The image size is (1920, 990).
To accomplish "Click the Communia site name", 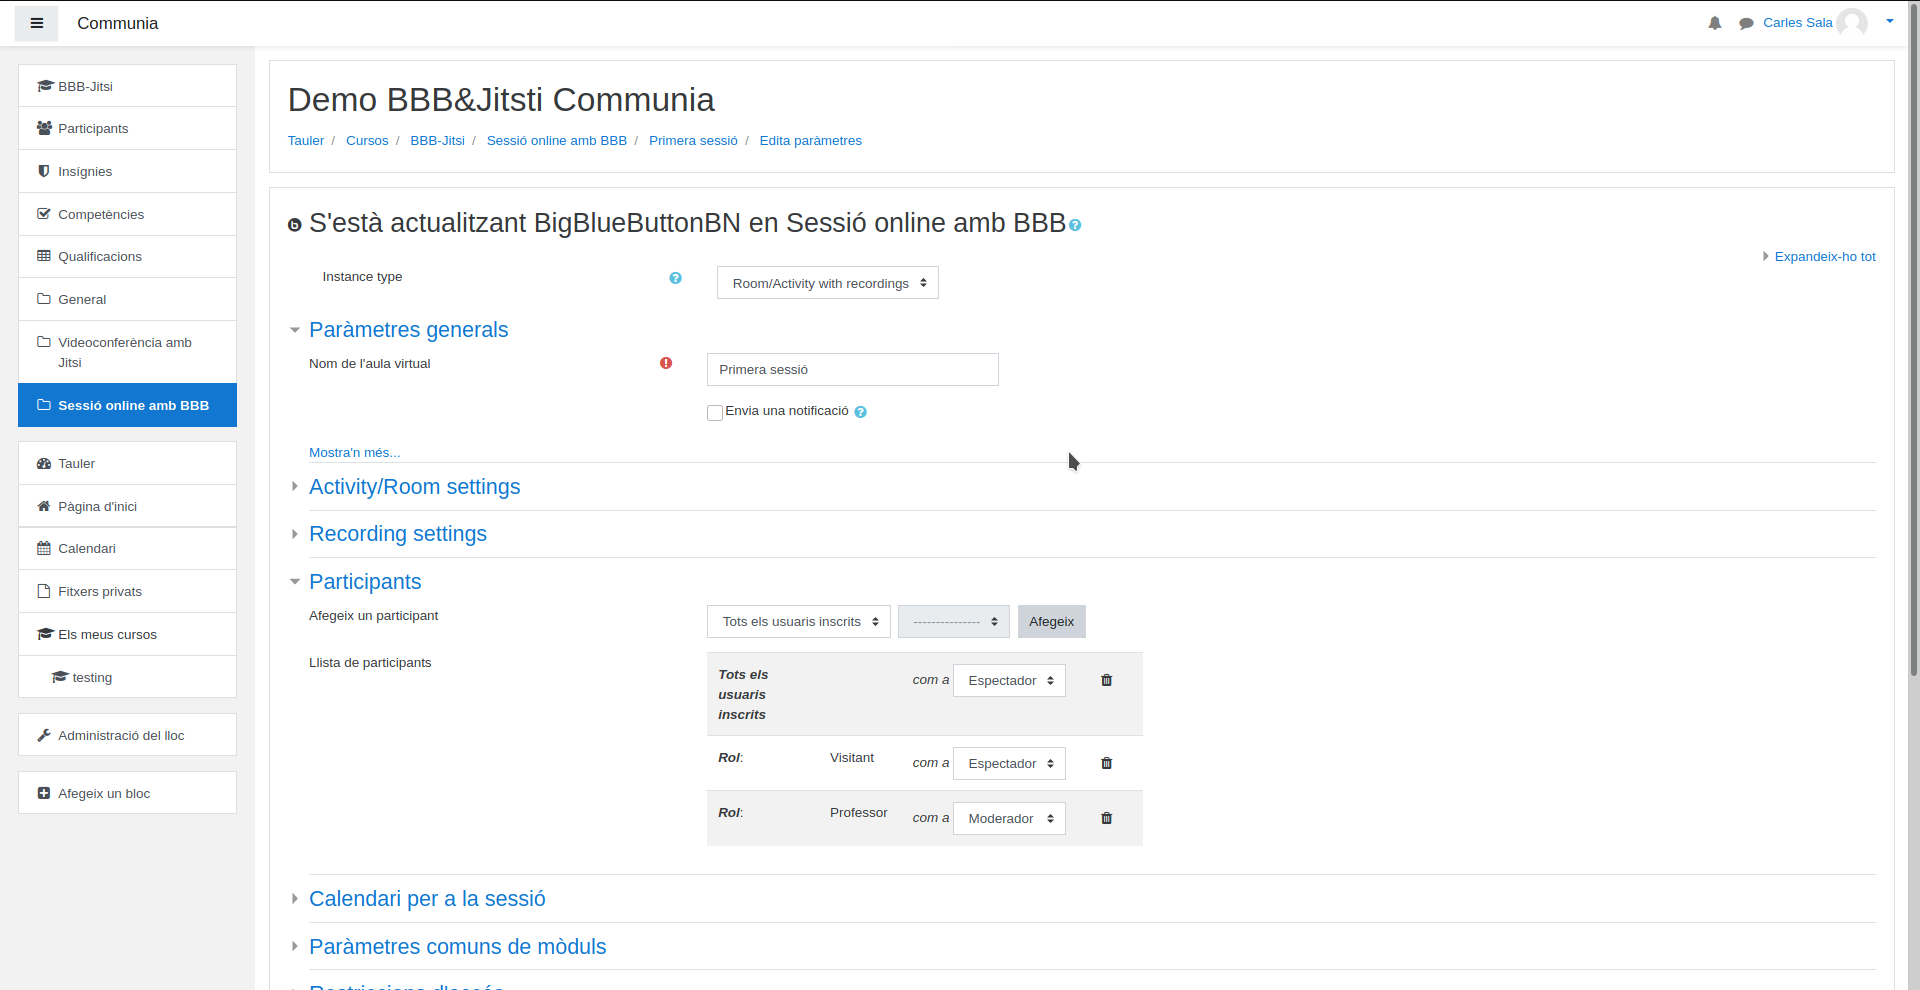I will (x=117, y=23).
